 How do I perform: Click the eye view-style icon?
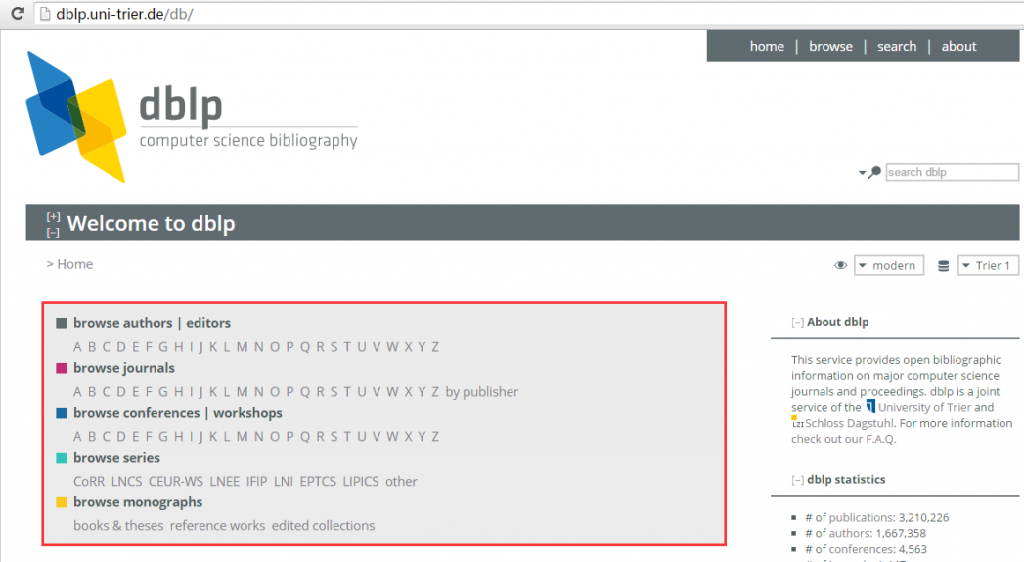coord(840,266)
